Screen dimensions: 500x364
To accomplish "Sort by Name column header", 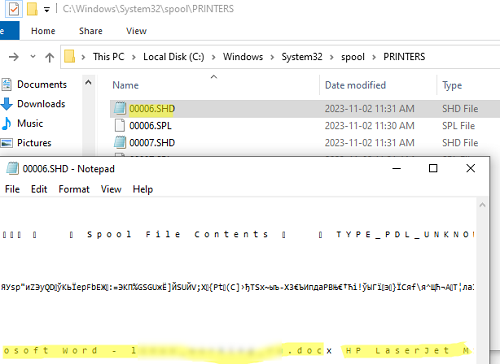I will (125, 85).
